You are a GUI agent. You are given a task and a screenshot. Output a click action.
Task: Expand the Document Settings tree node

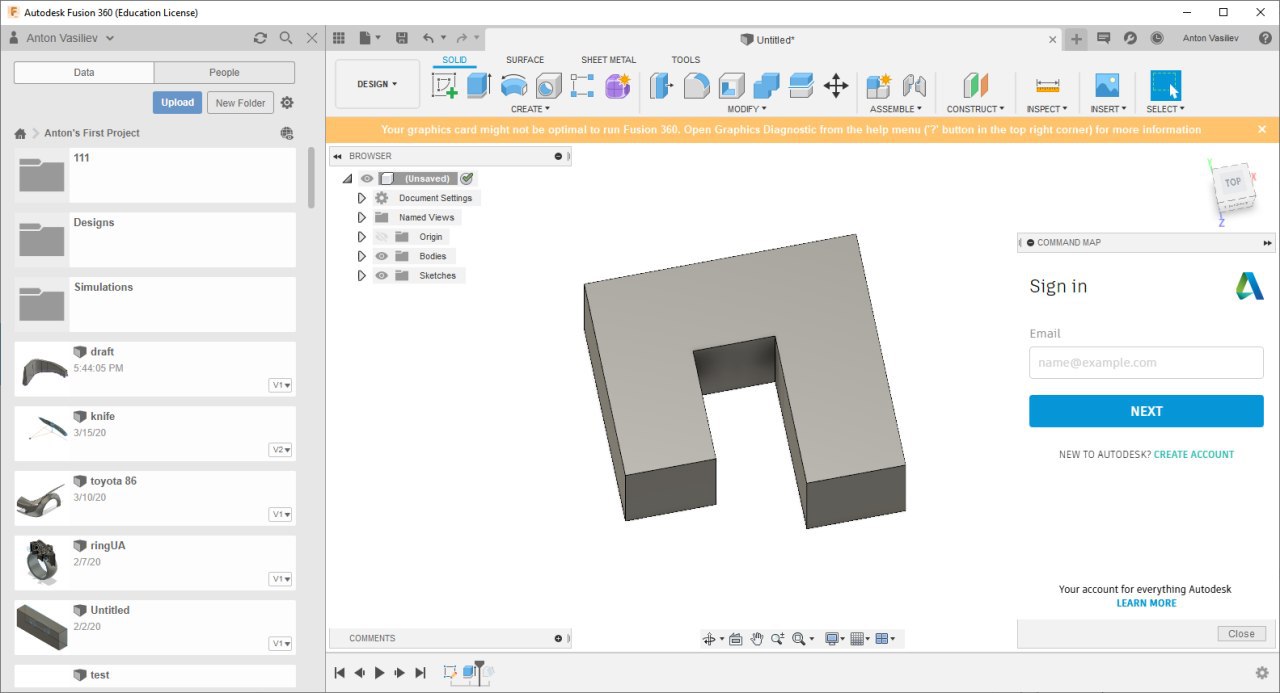tap(362, 198)
